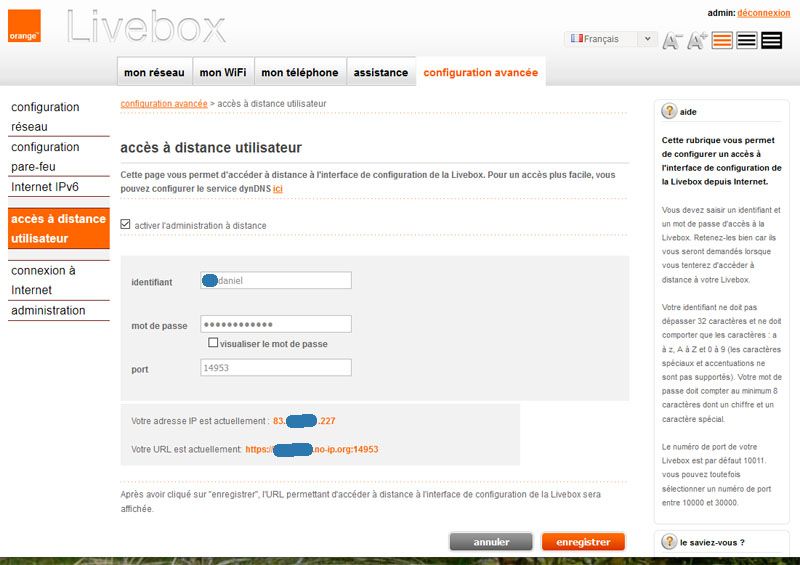Image resolution: width=800 pixels, height=565 pixels.
Task: Open 'Internet IPv6' in sidebar
Action: pos(59,187)
